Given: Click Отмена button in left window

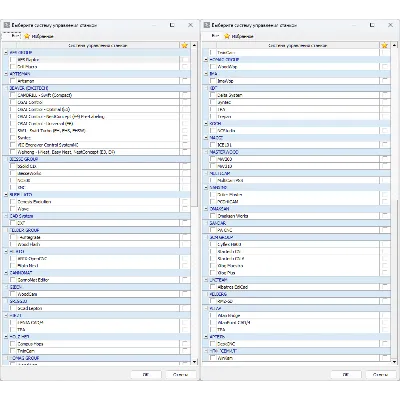Looking at the screenshot, I should pos(180,375).
